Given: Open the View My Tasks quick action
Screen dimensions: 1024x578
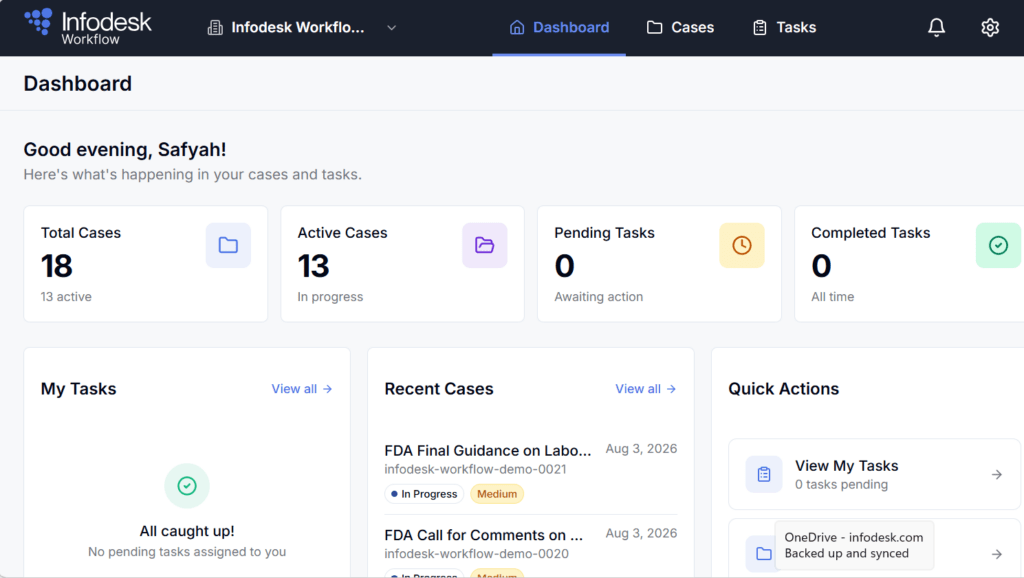Looking at the screenshot, I should point(874,474).
